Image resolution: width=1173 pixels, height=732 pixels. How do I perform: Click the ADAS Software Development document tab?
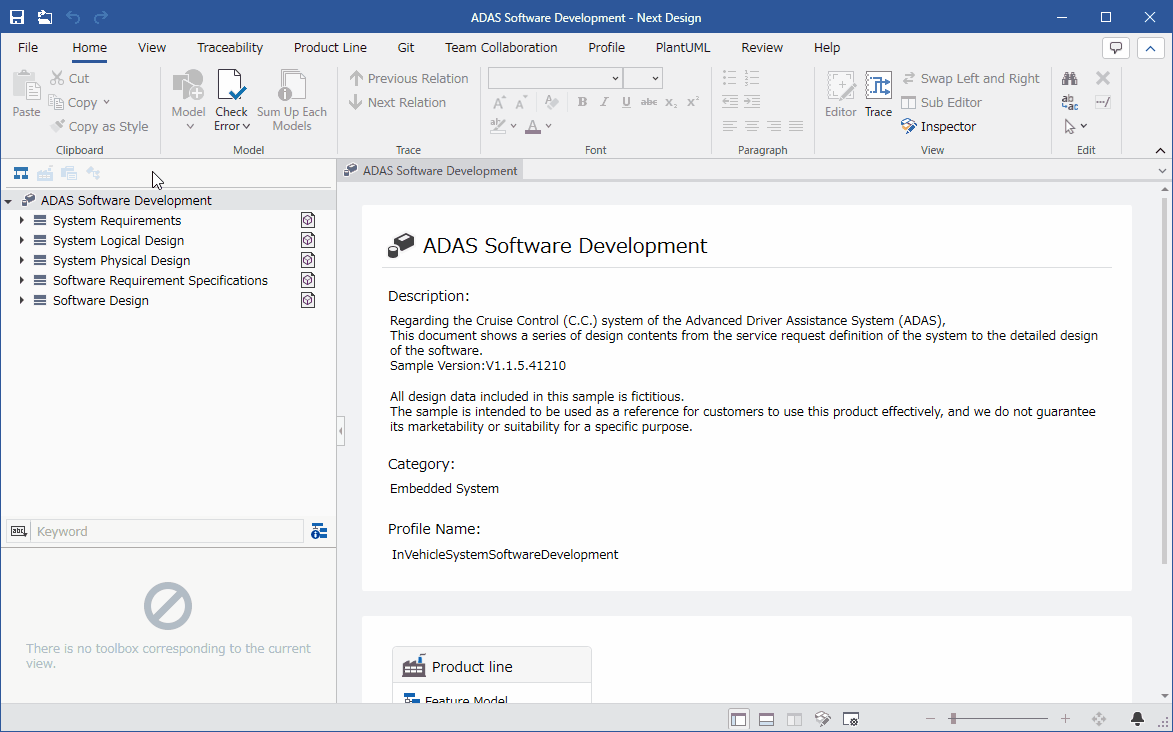(x=431, y=171)
